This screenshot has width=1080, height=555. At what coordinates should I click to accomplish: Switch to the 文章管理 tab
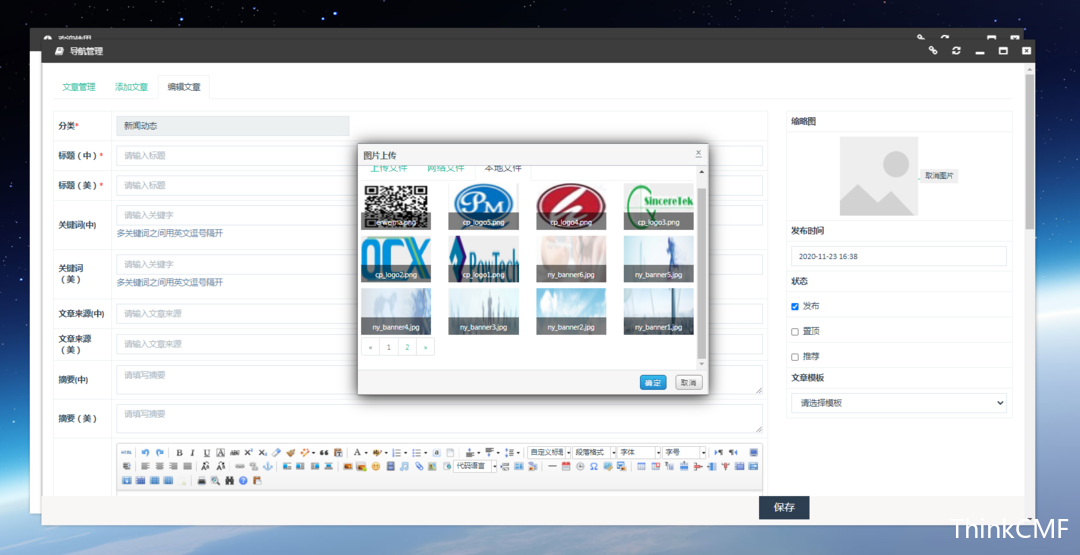79,87
